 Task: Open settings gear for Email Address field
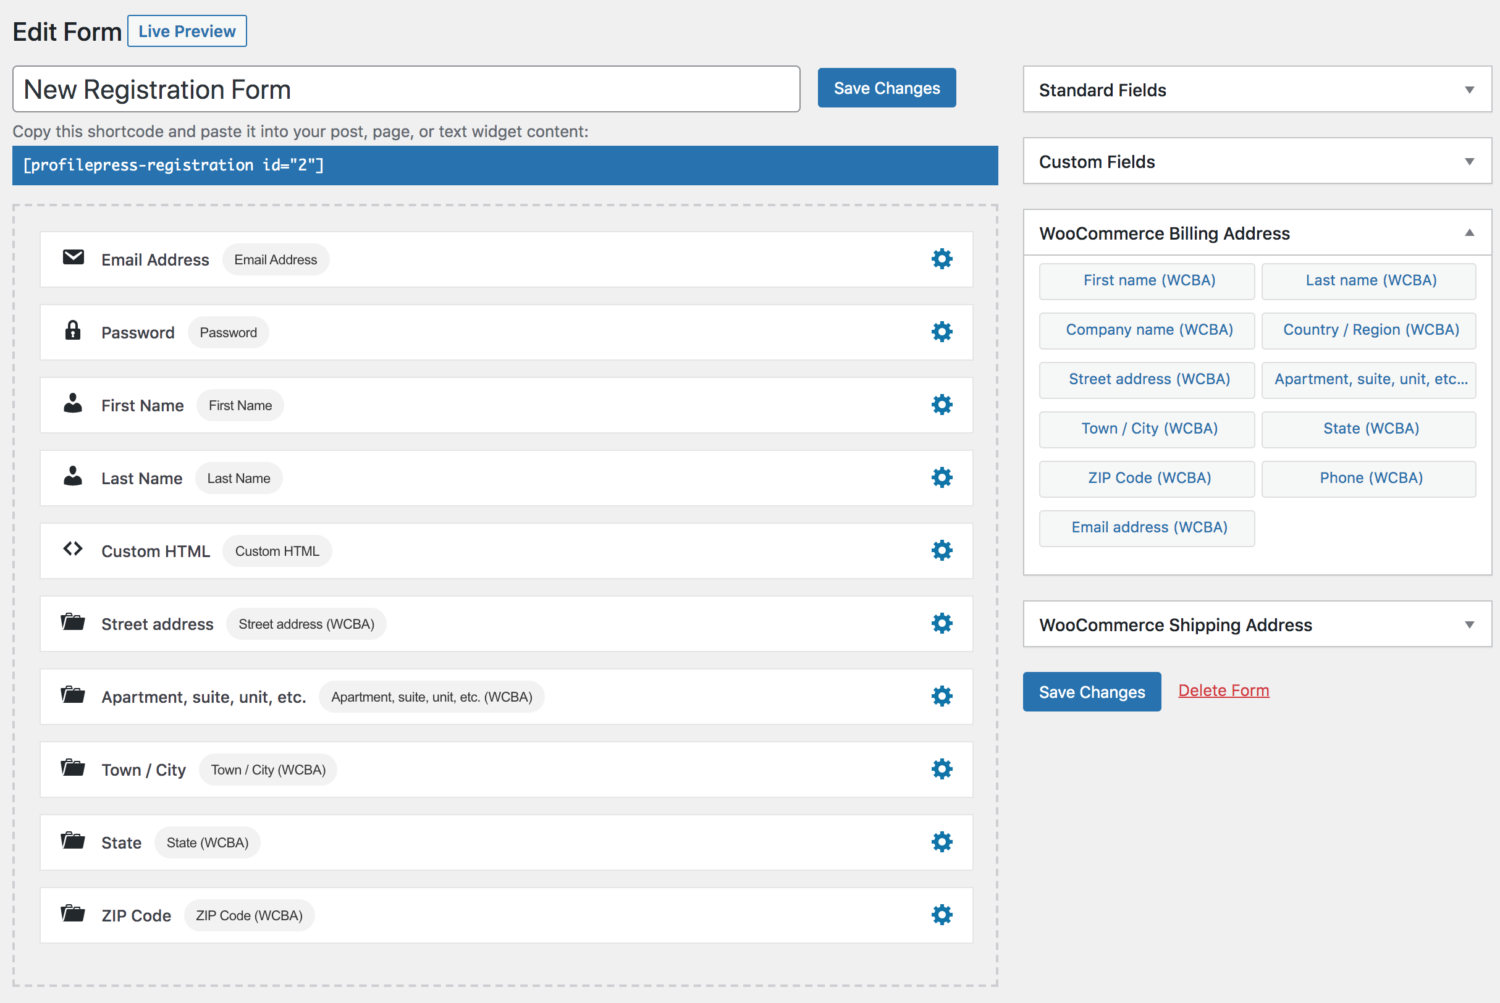coord(942,259)
